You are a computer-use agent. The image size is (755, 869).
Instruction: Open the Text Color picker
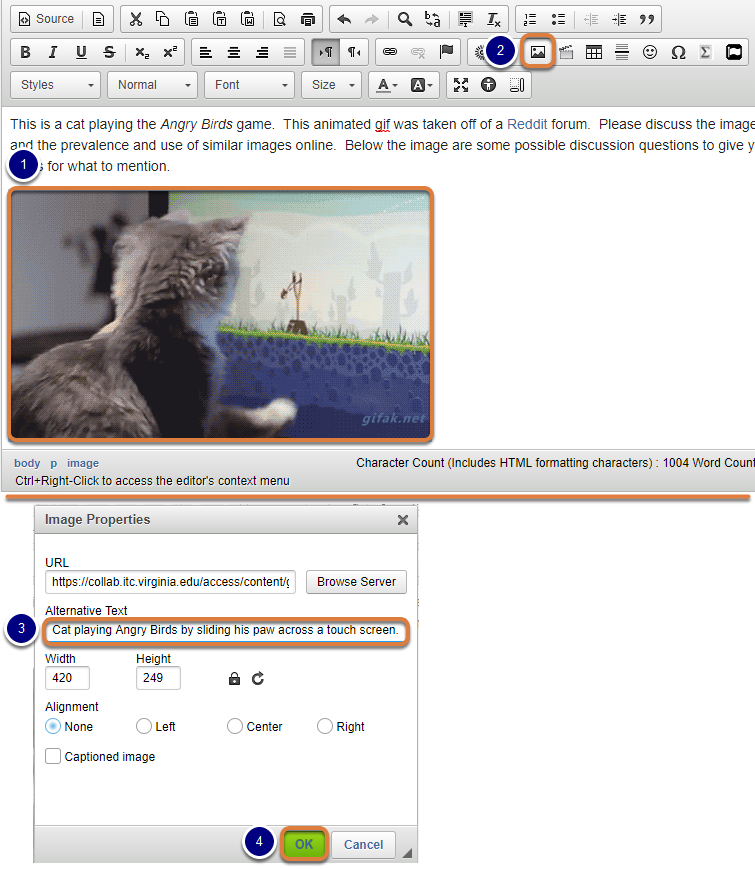pyautogui.click(x=386, y=85)
